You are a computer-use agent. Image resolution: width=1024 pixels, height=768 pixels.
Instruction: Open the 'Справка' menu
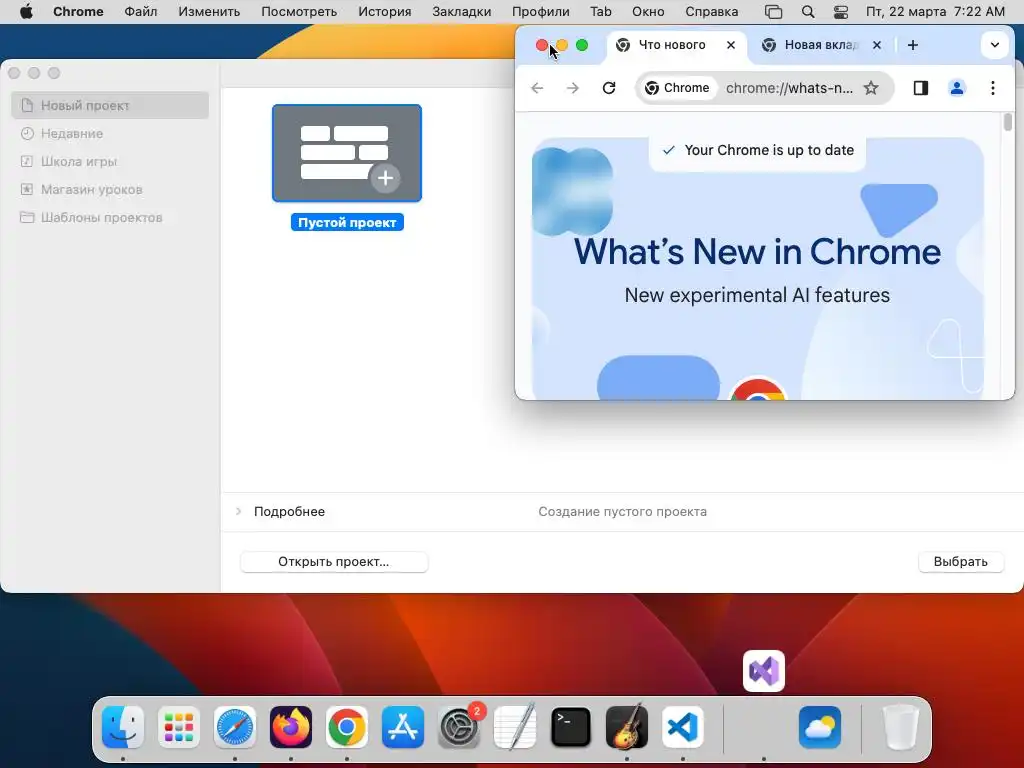712,12
